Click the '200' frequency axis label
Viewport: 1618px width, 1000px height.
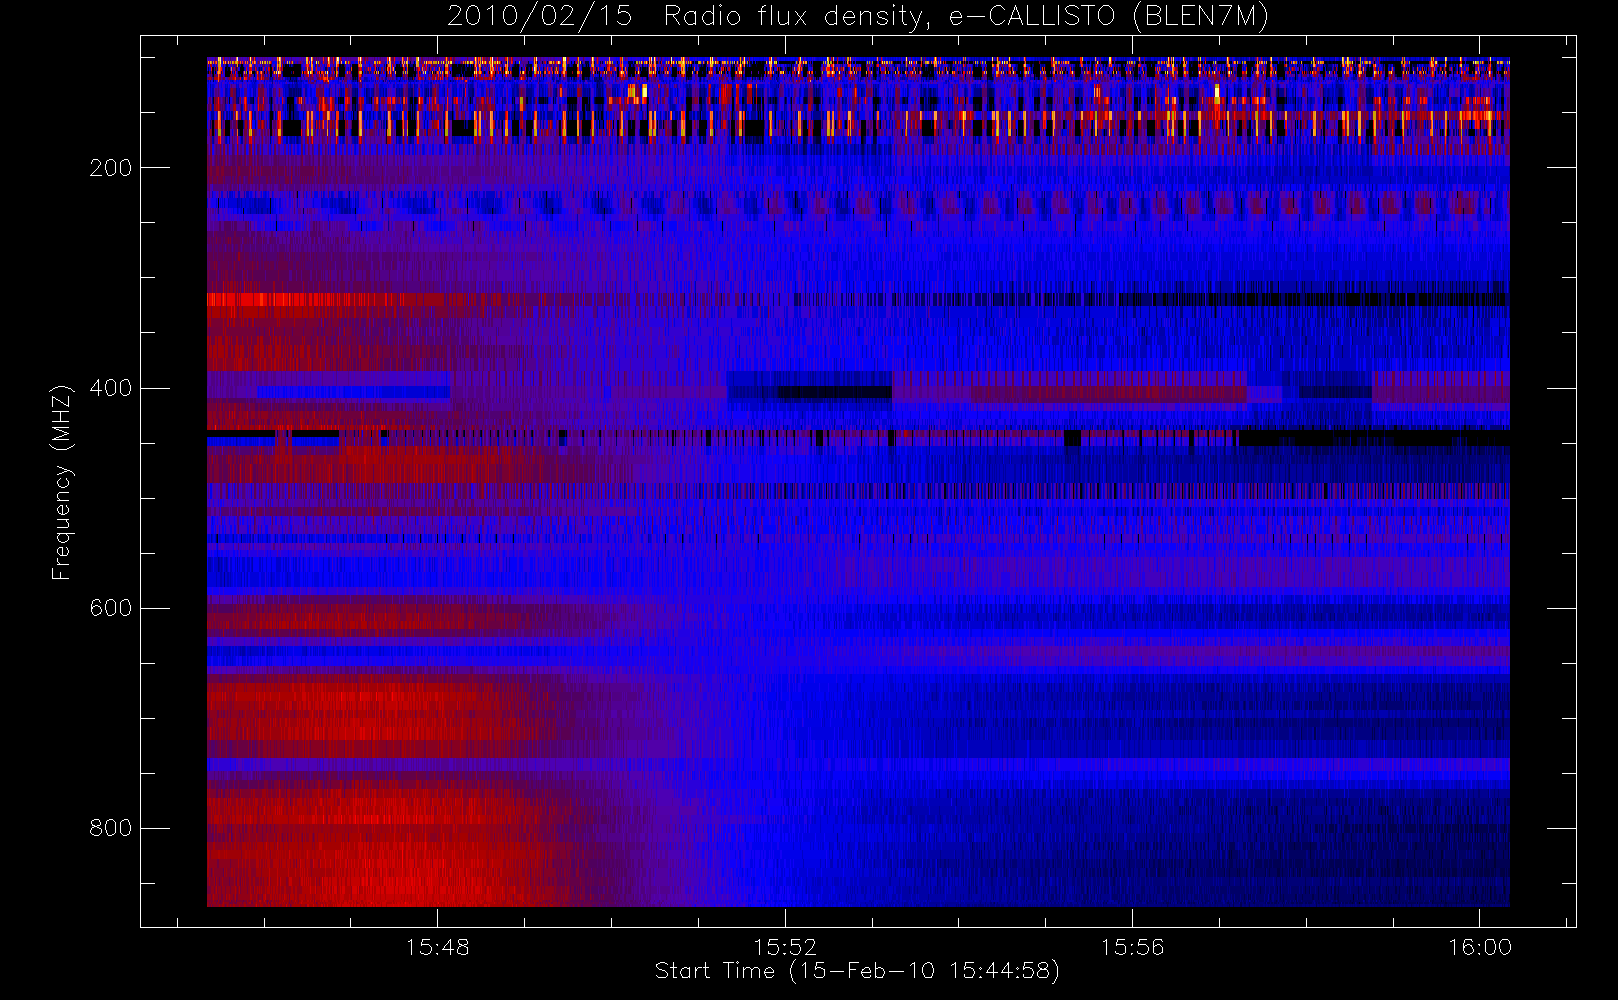[x=110, y=168]
